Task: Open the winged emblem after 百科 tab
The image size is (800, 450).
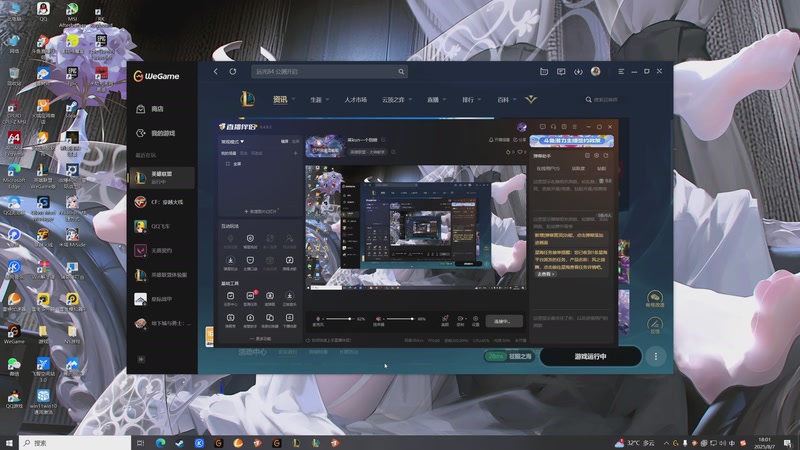Action: click(x=531, y=99)
